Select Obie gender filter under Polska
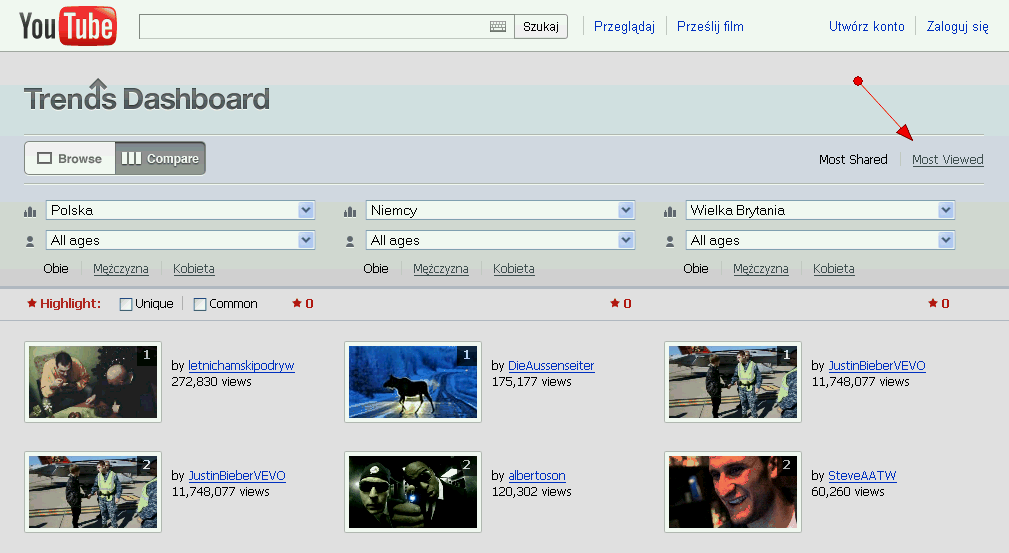The height and width of the screenshot is (553, 1009). click(x=56, y=269)
